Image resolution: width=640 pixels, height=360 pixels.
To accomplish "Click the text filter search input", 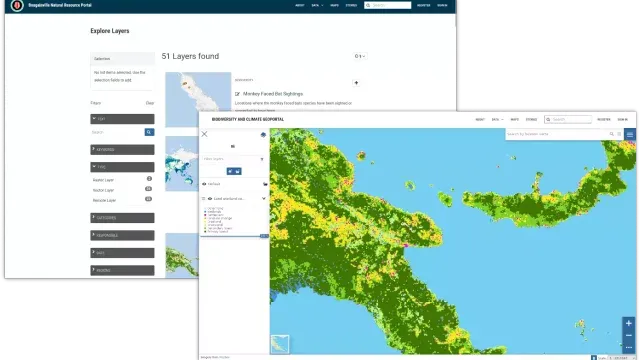I will click(x=117, y=132).
